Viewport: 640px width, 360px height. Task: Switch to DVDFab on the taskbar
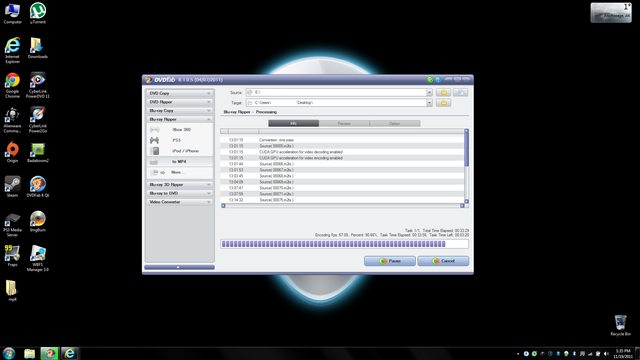tap(49, 353)
